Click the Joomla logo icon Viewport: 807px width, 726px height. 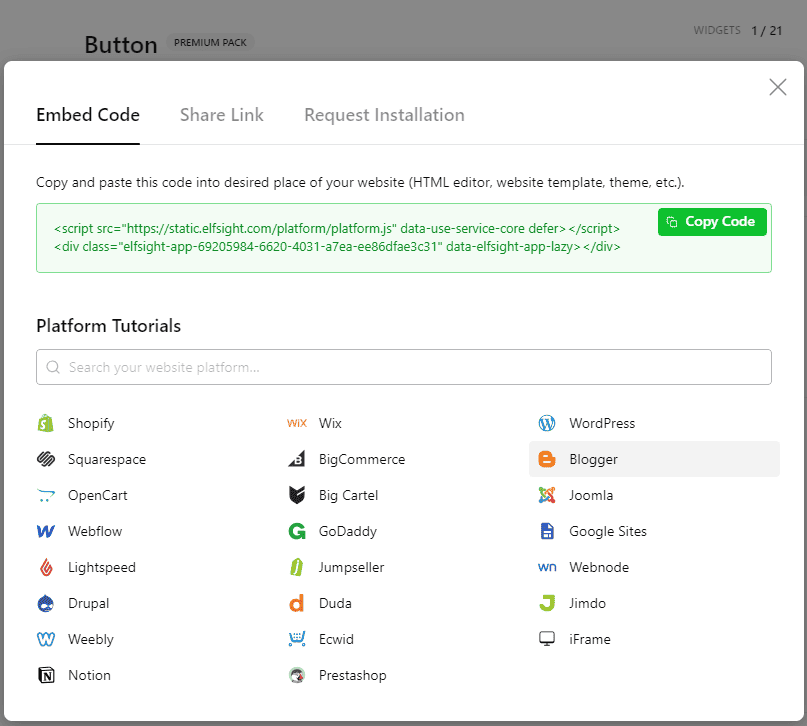(547, 495)
